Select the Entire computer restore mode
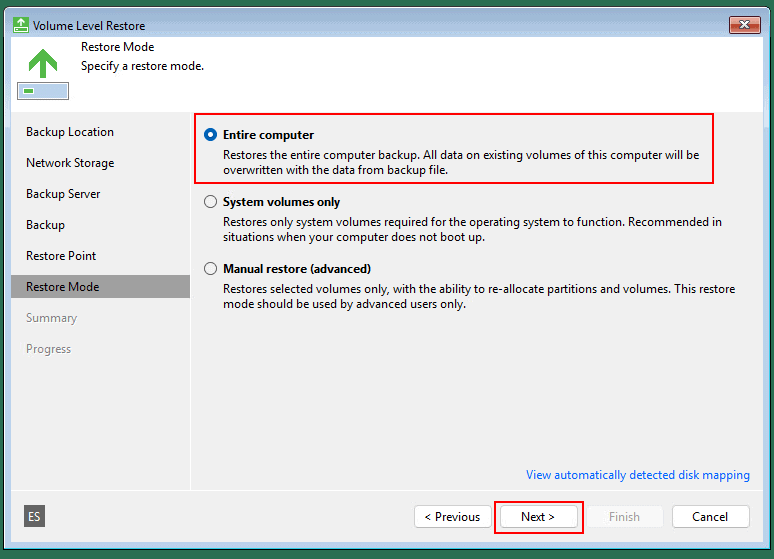Viewport: 774px width, 559px height. pos(210,134)
